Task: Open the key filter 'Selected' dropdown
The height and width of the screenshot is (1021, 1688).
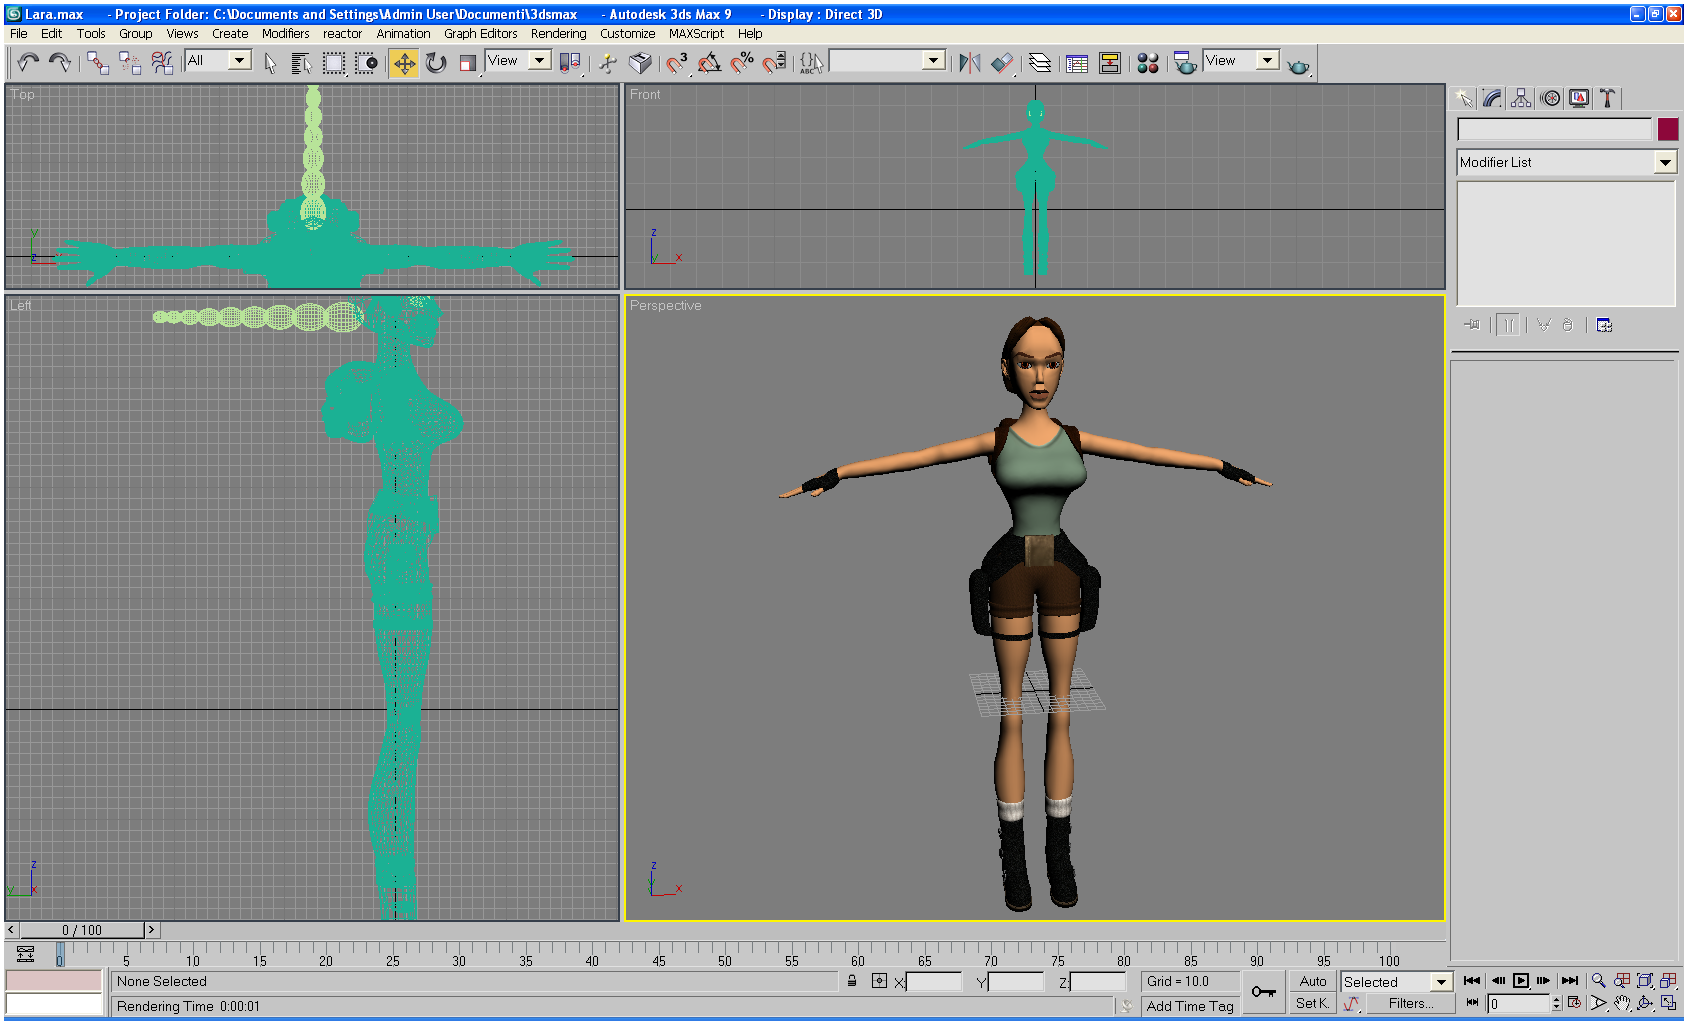Action: coord(1441,982)
